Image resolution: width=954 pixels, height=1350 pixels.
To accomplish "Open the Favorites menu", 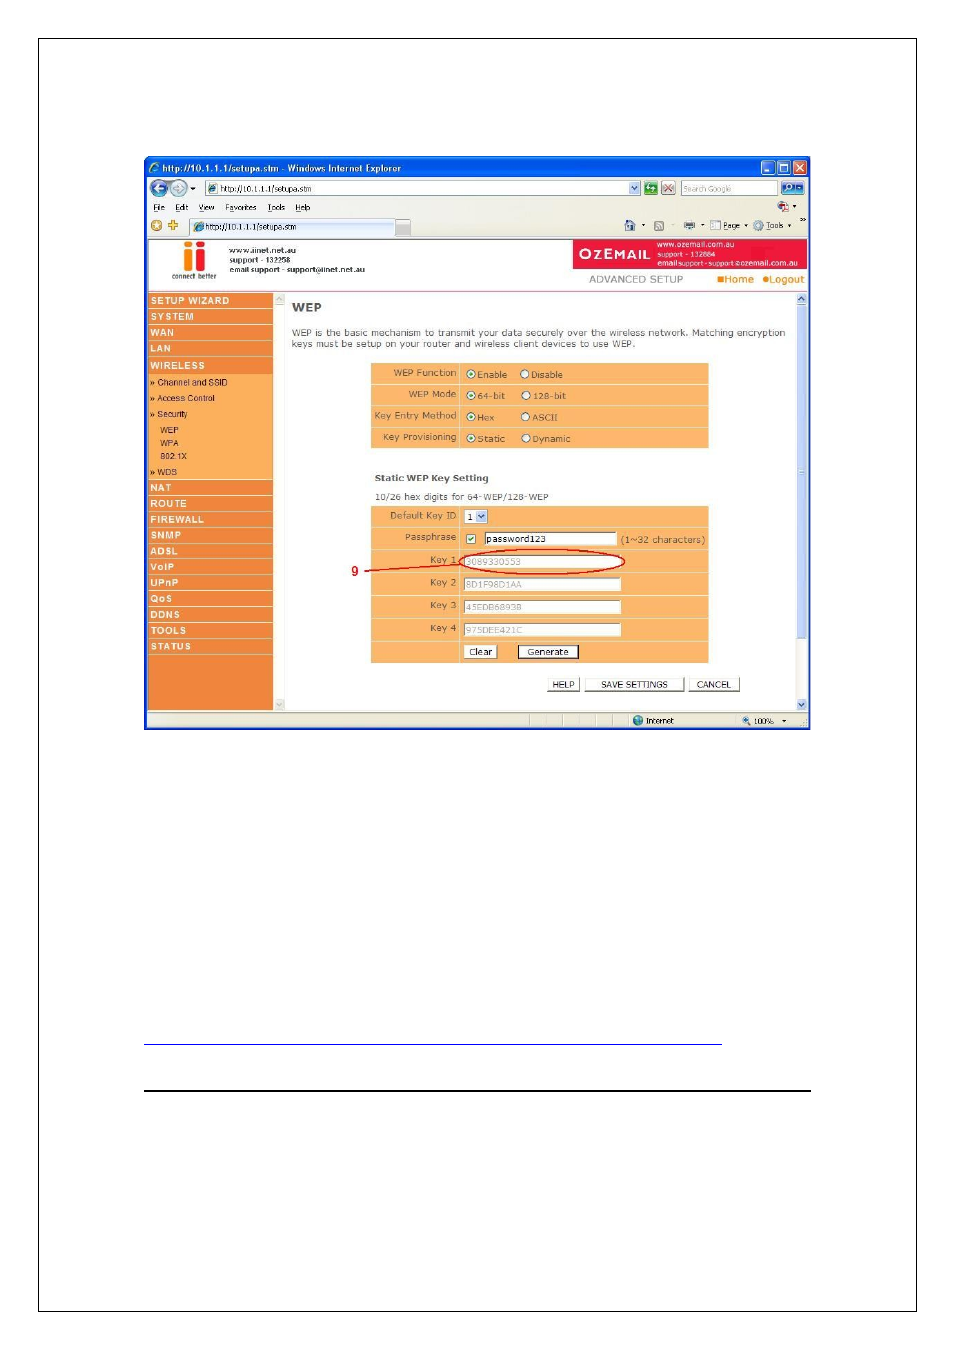I will pos(241,208).
